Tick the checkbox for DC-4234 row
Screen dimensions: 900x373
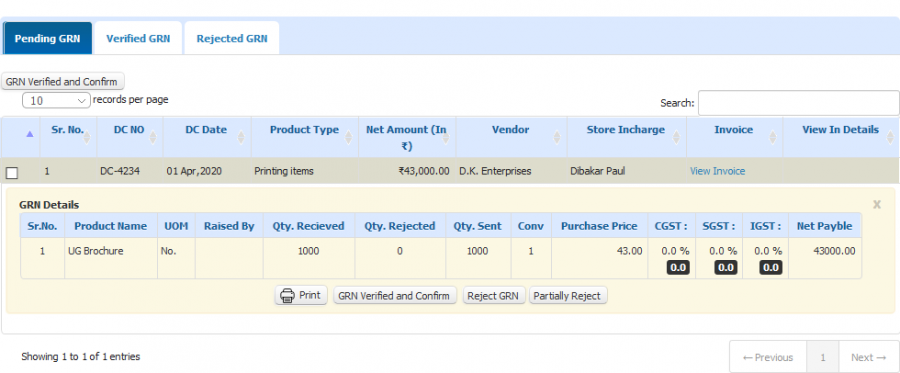(x=11, y=173)
